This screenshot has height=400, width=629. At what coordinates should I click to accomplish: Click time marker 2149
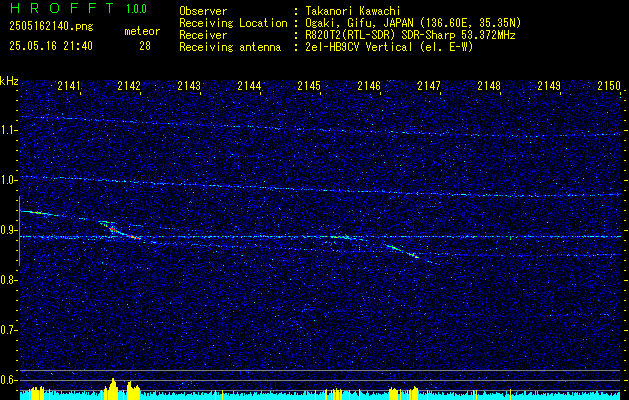549,86
